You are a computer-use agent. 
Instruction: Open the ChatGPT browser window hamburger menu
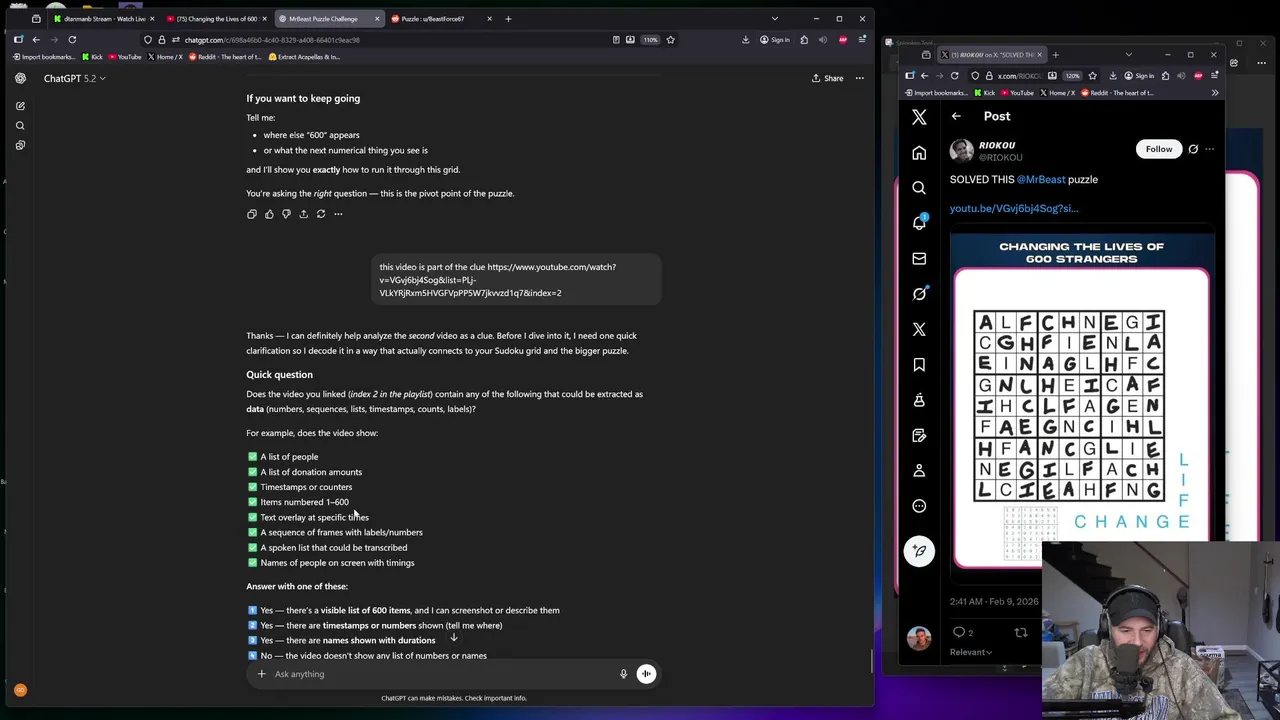point(862,40)
